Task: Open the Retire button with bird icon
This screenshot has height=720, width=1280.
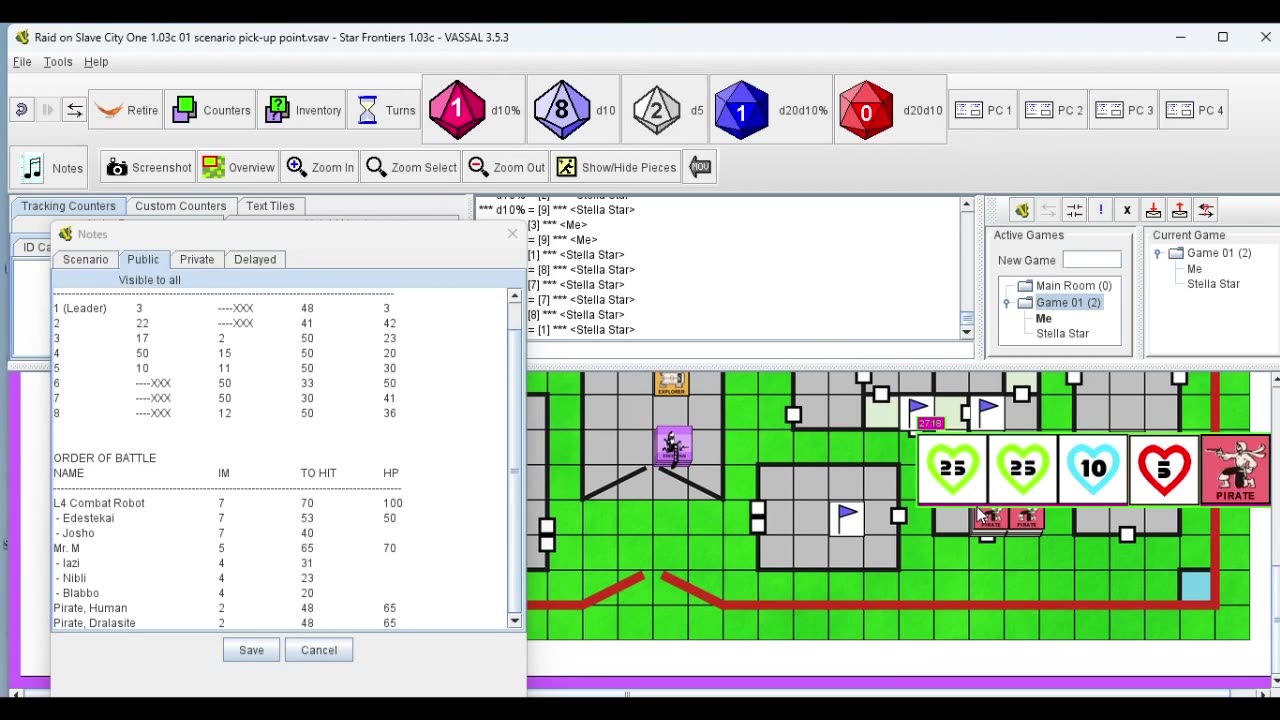Action: (x=127, y=110)
